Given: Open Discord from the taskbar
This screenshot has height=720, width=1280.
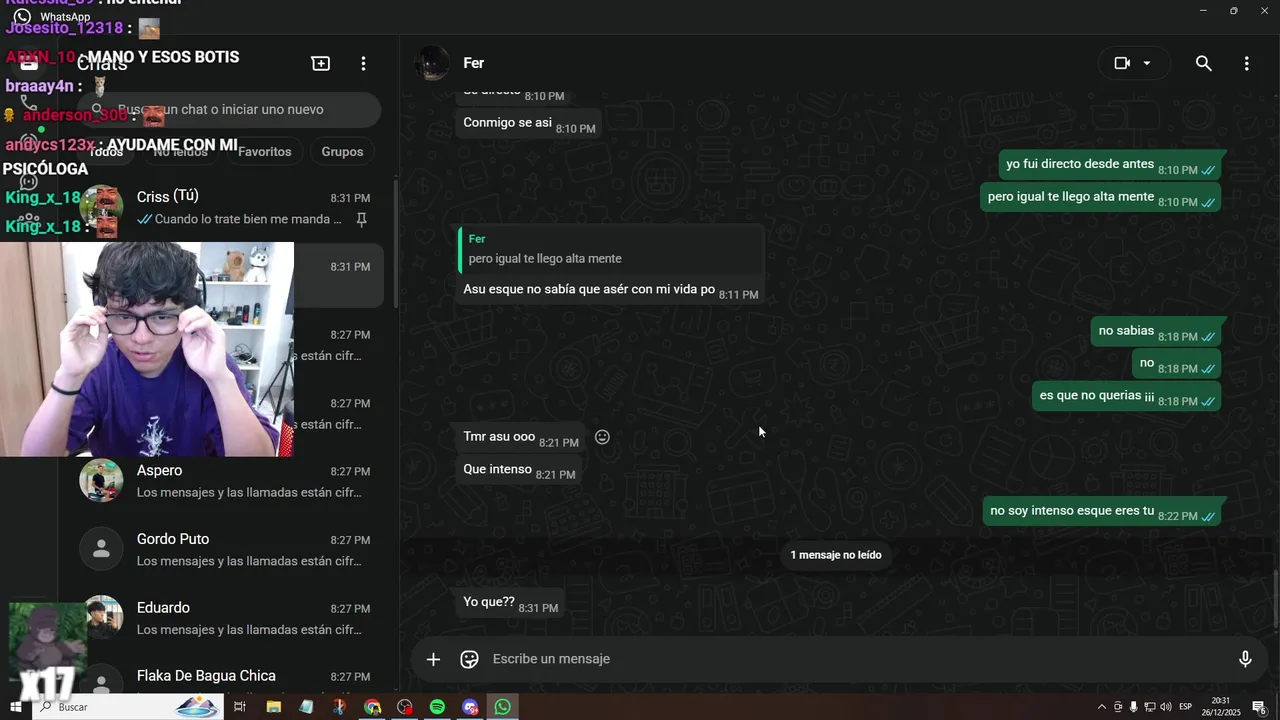Looking at the screenshot, I should [470, 707].
